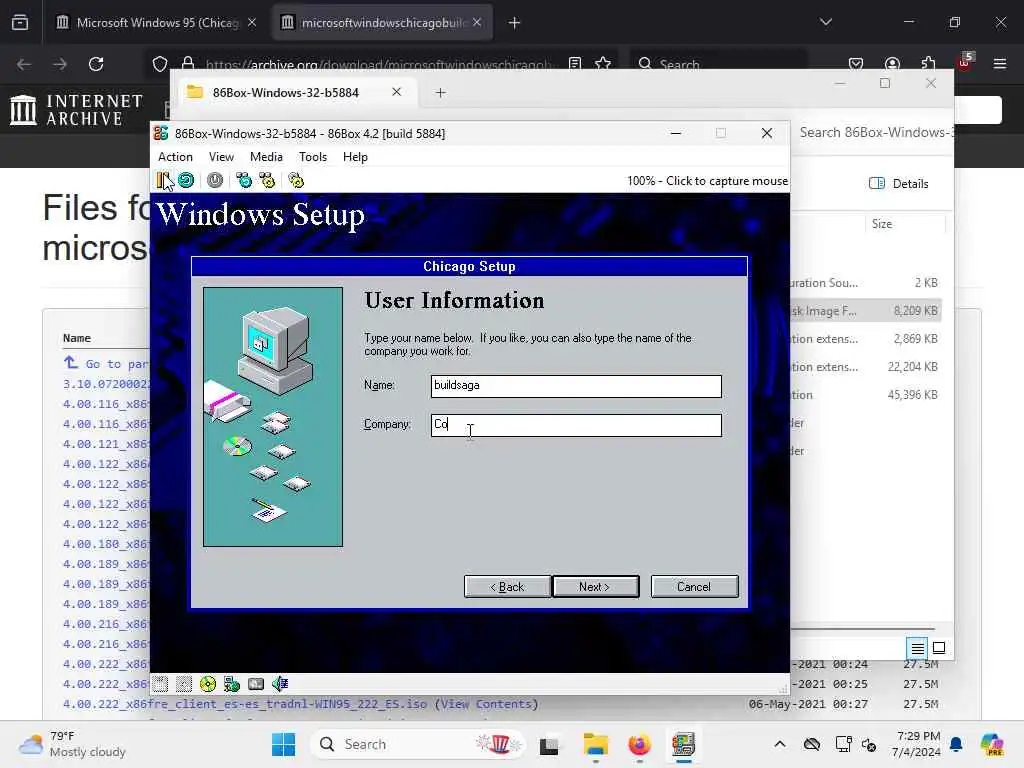Open File Explorer from the taskbar
The height and width of the screenshot is (768, 1024).
click(596, 744)
